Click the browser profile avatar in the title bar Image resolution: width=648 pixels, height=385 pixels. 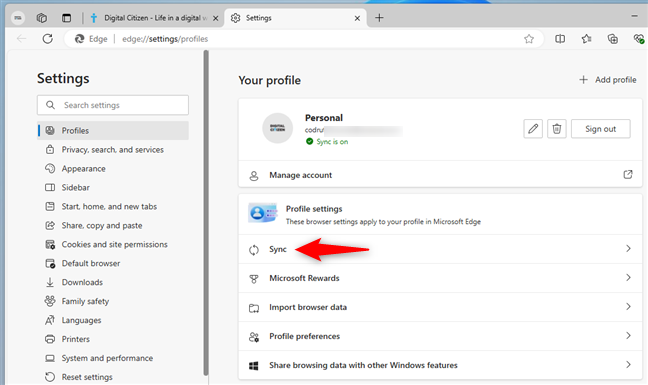[x=18, y=18]
